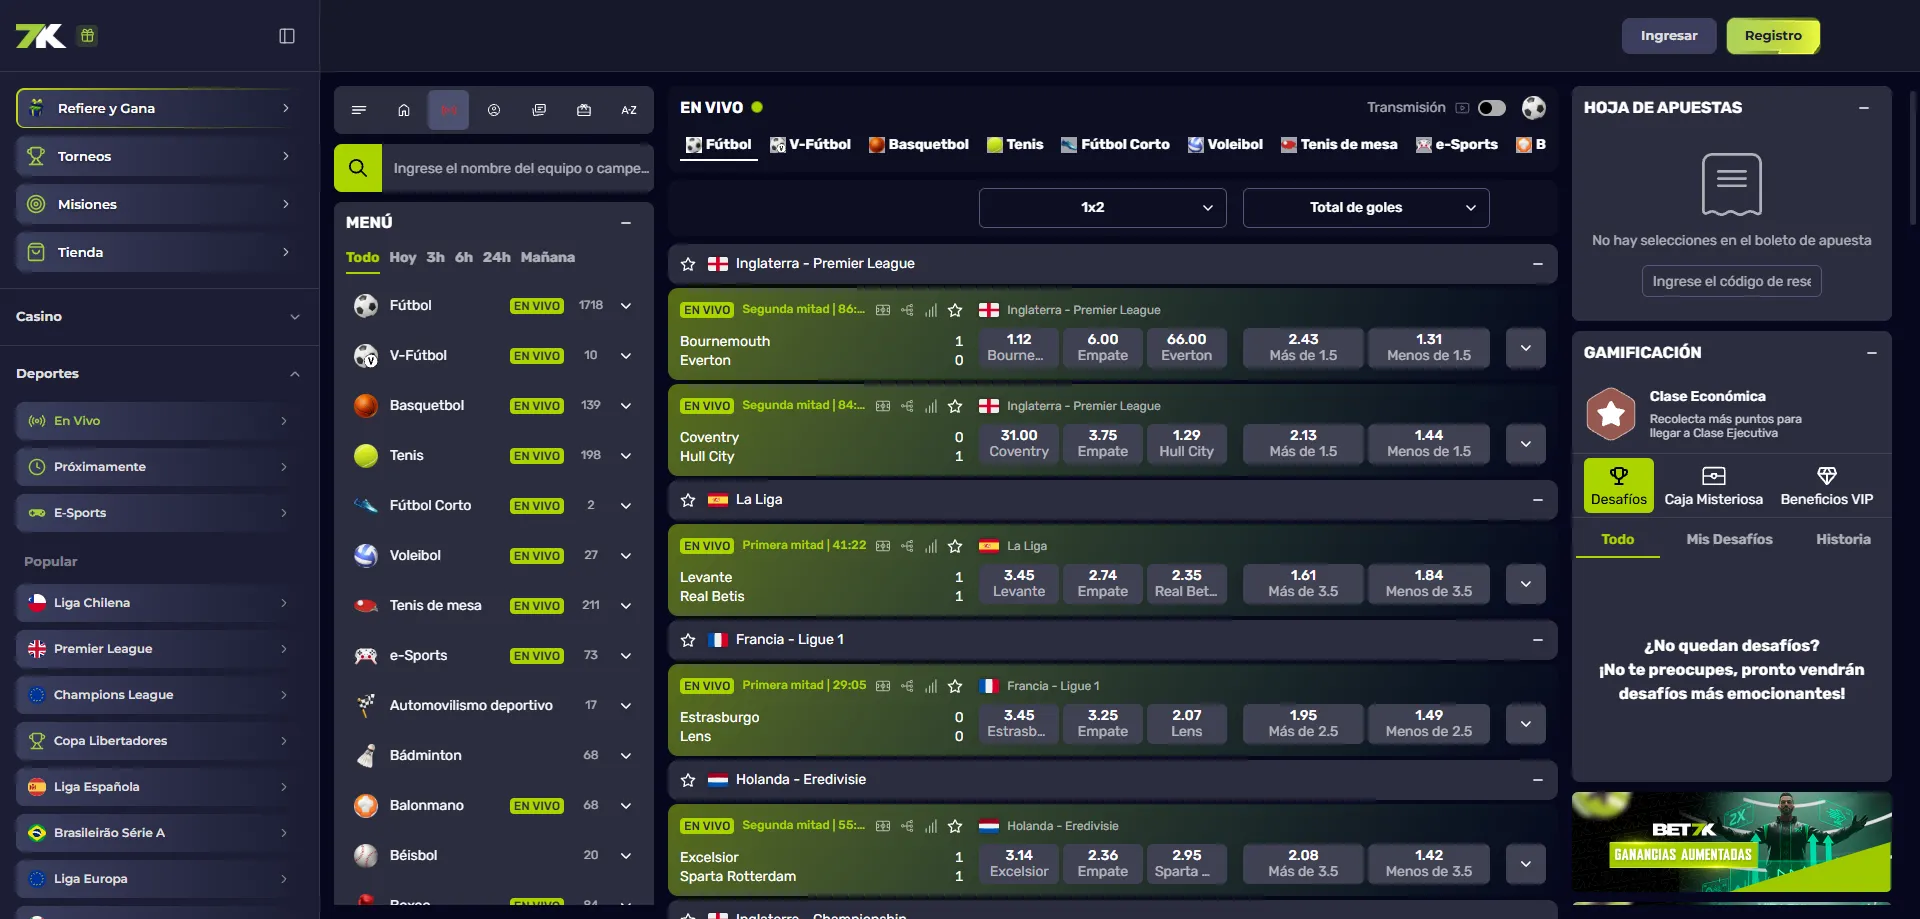
Task: Open the statistics bars icon for Coventry match
Action: point(931,406)
